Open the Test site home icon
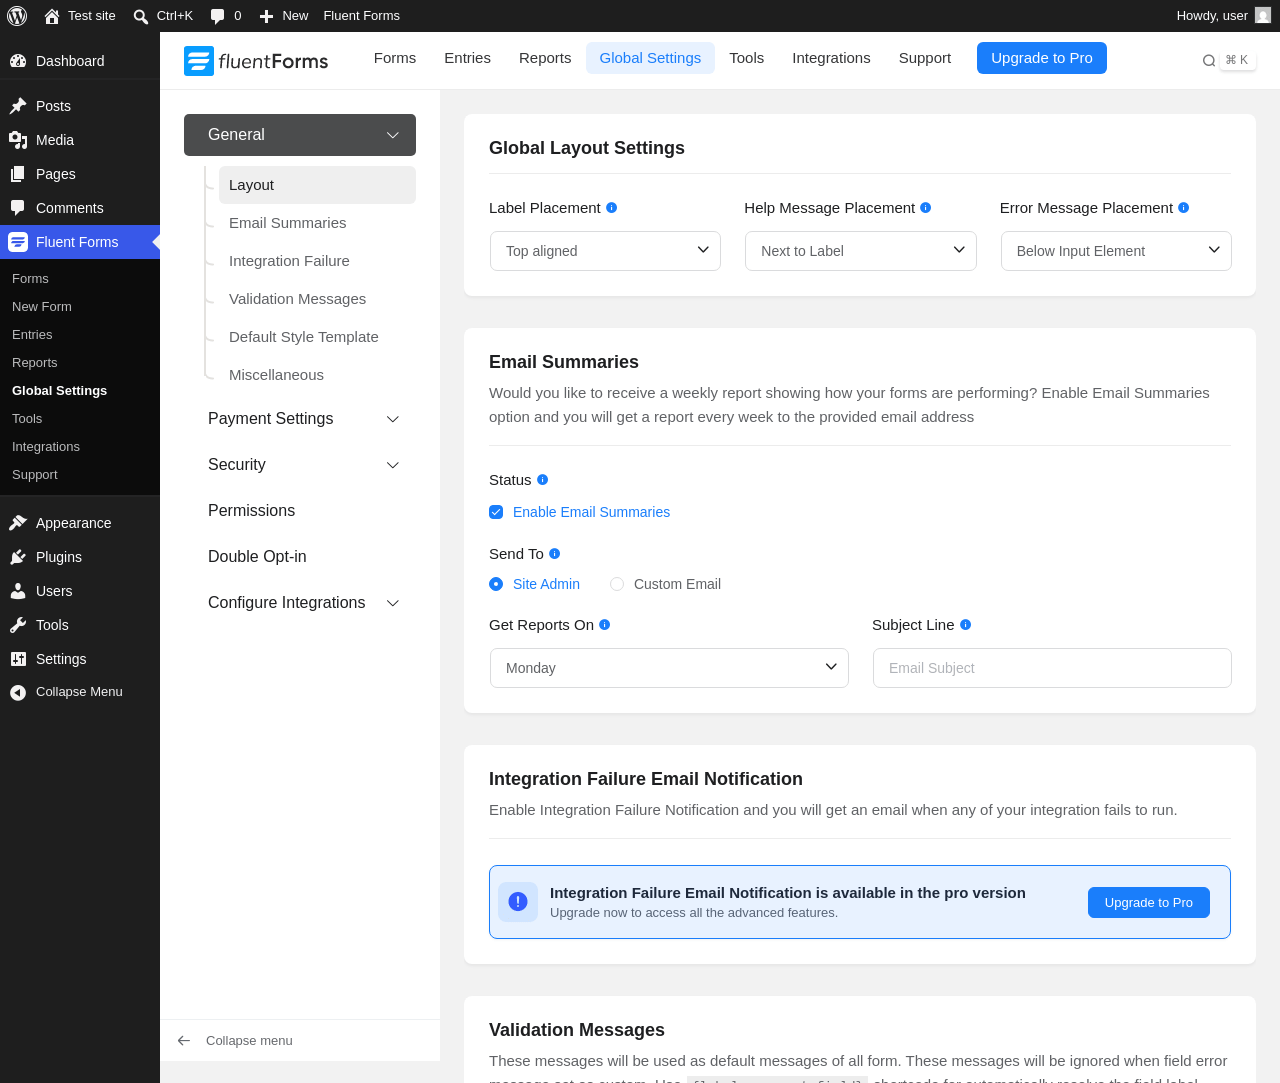 52,16
